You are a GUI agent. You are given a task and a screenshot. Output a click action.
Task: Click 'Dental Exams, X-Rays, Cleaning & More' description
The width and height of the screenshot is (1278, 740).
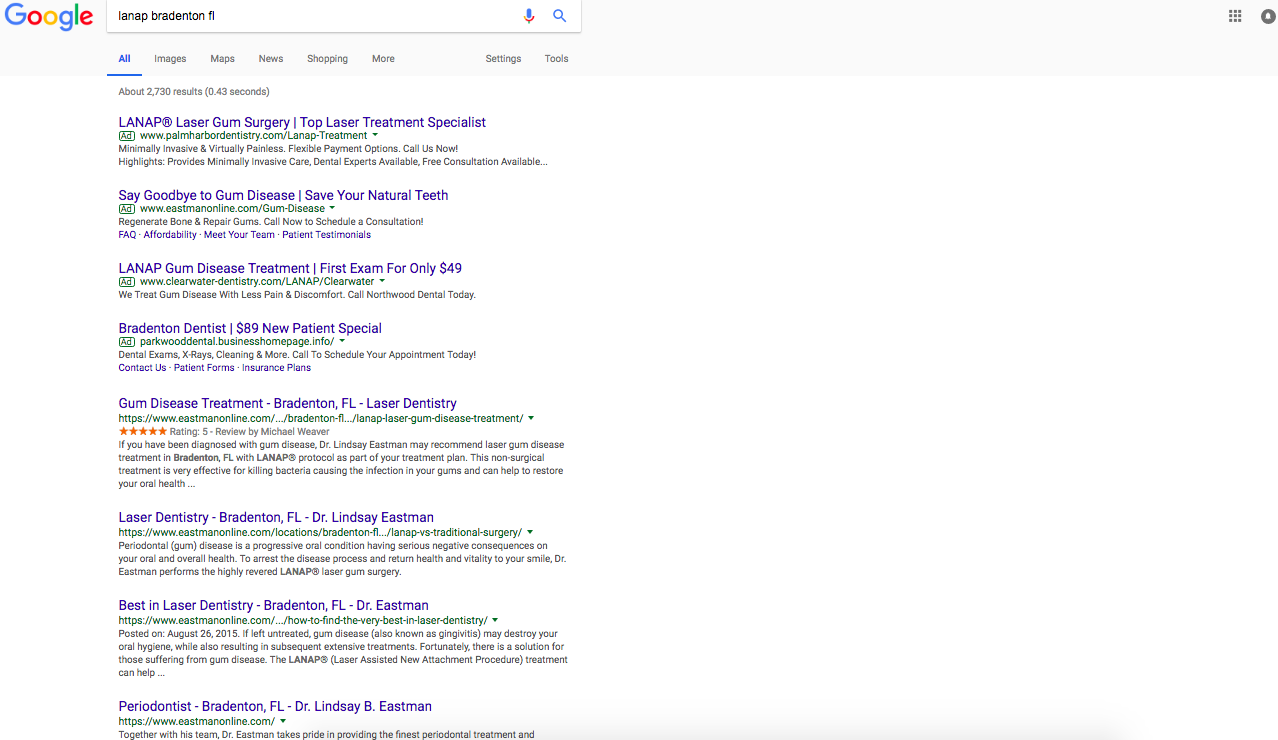[x=297, y=355]
